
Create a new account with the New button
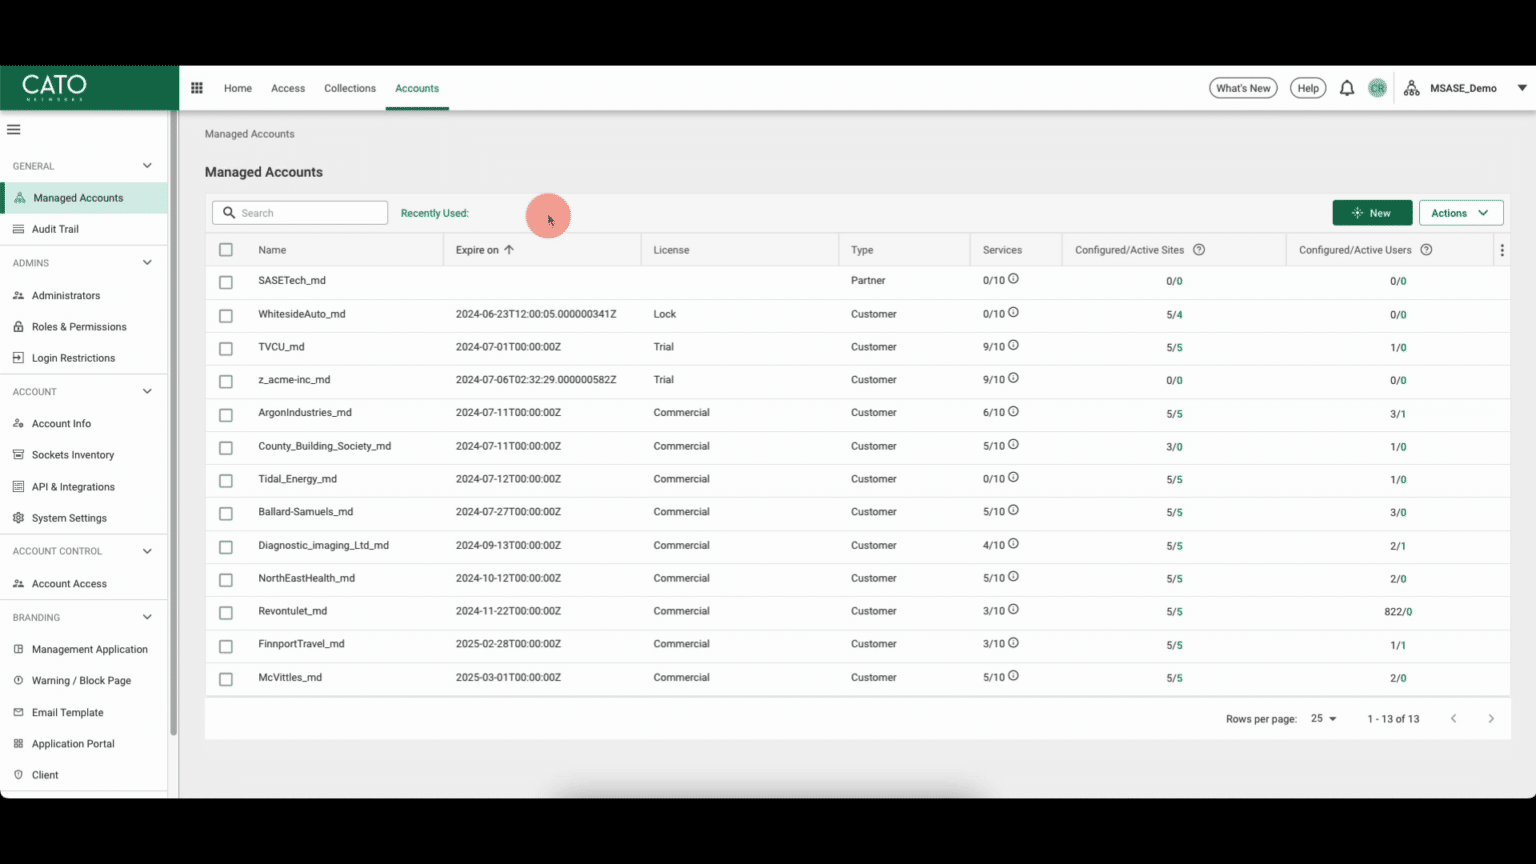(1372, 212)
